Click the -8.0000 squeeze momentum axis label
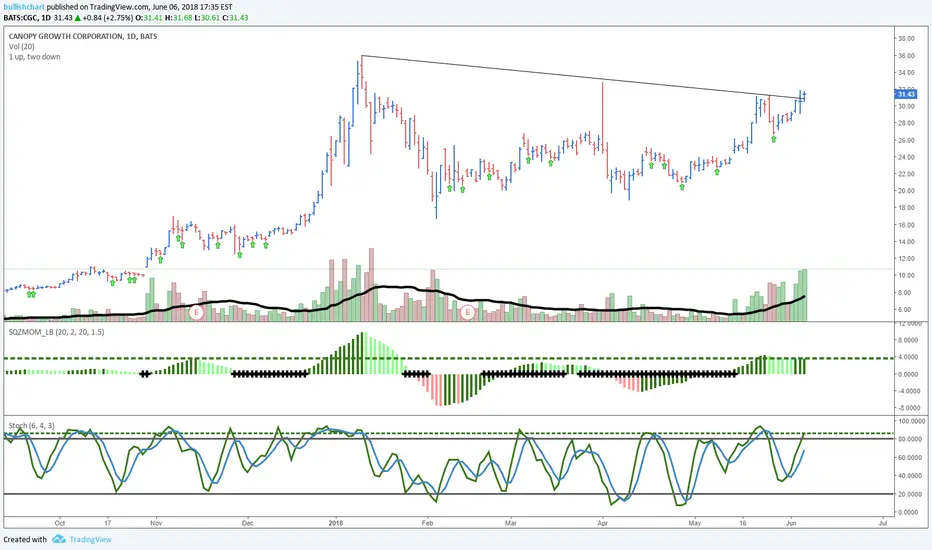The image size is (932, 550). tap(909, 408)
